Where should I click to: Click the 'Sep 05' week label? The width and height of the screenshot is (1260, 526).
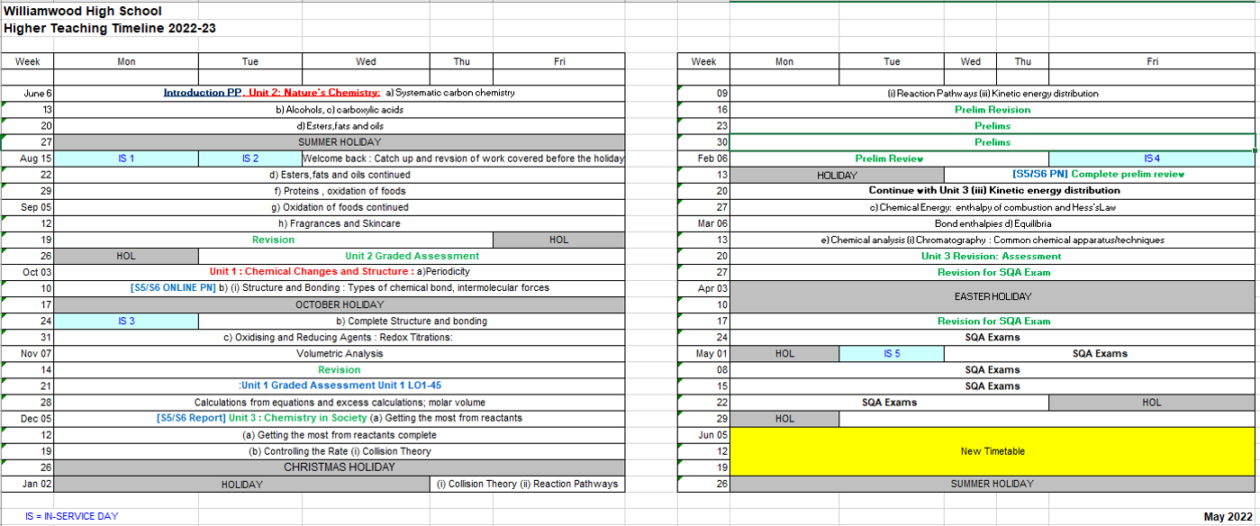(28, 207)
